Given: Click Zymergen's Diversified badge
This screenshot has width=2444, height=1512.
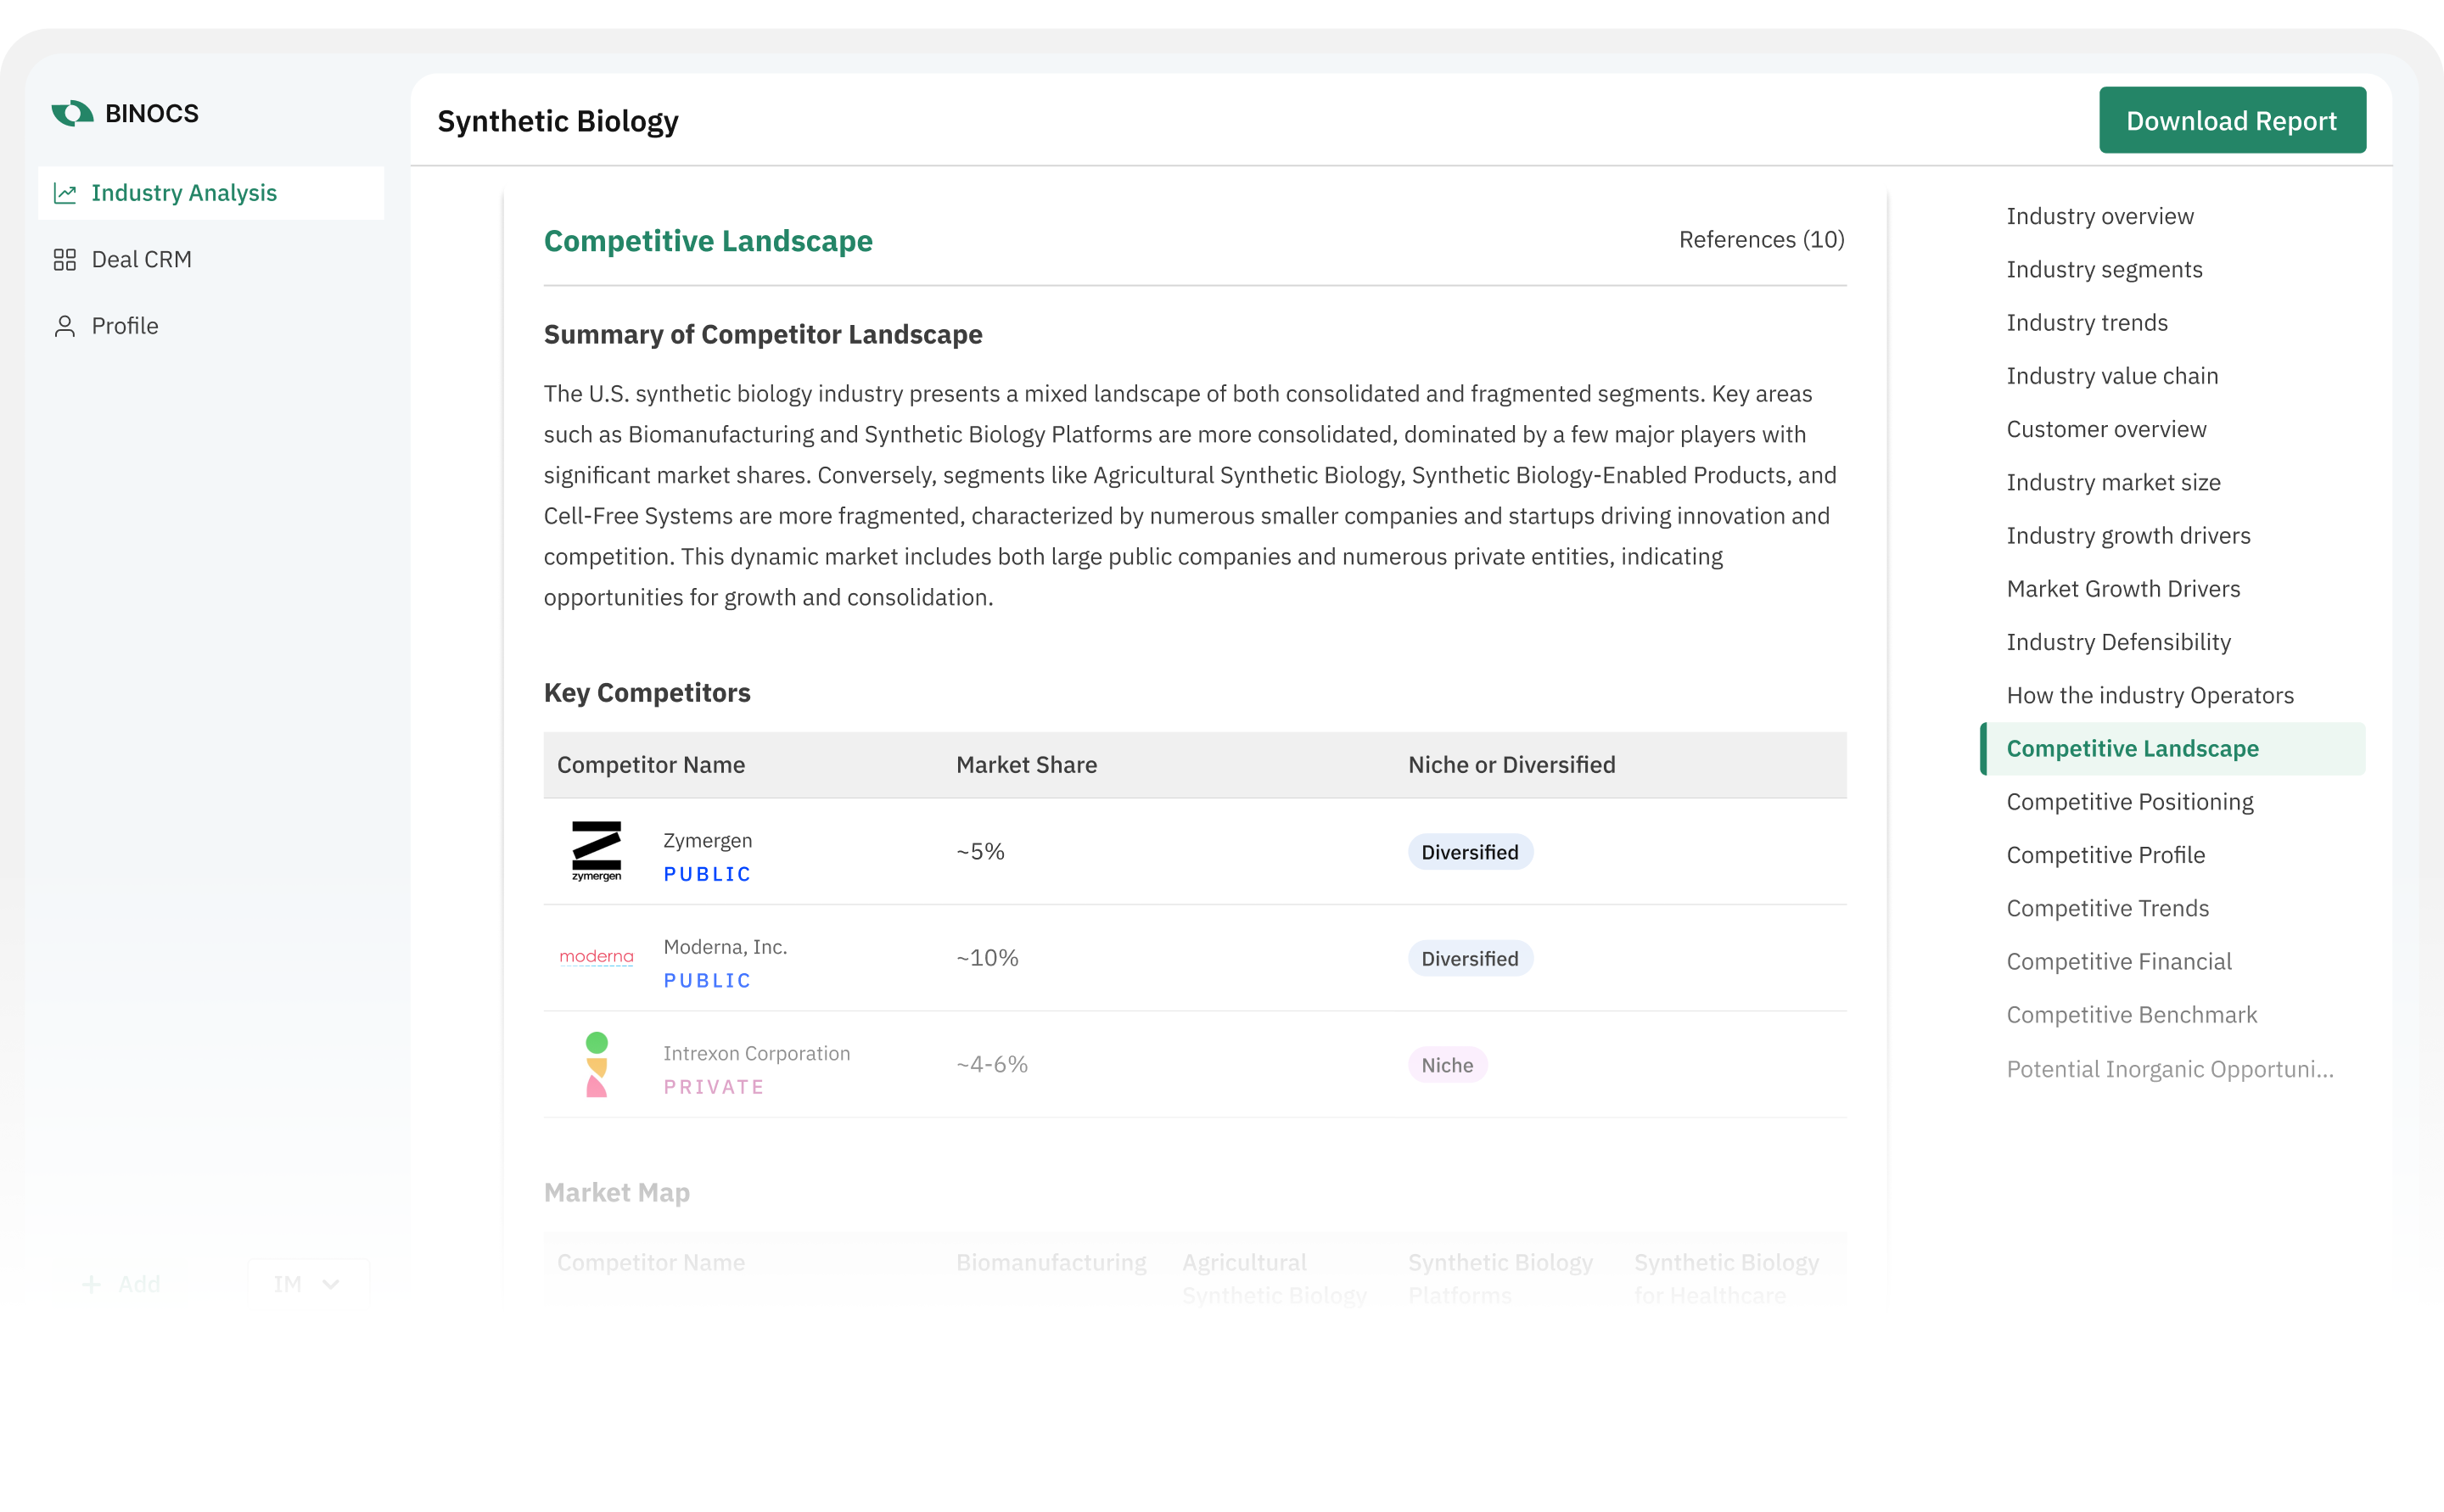Looking at the screenshot, I should (1470, 852).
